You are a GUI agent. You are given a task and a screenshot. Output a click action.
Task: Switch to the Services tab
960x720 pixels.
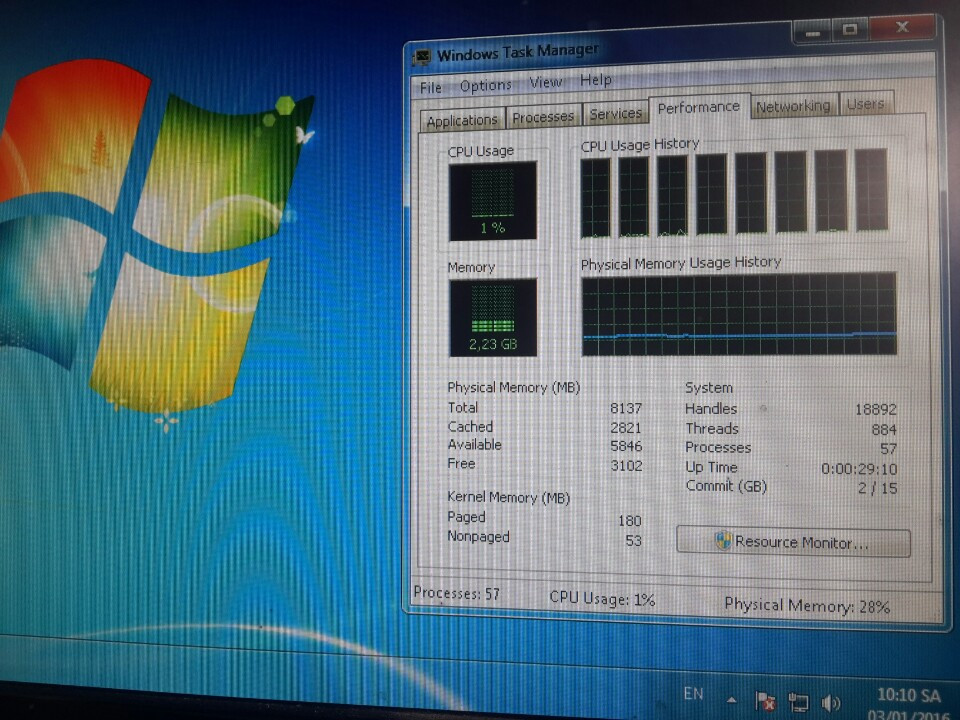615,113
